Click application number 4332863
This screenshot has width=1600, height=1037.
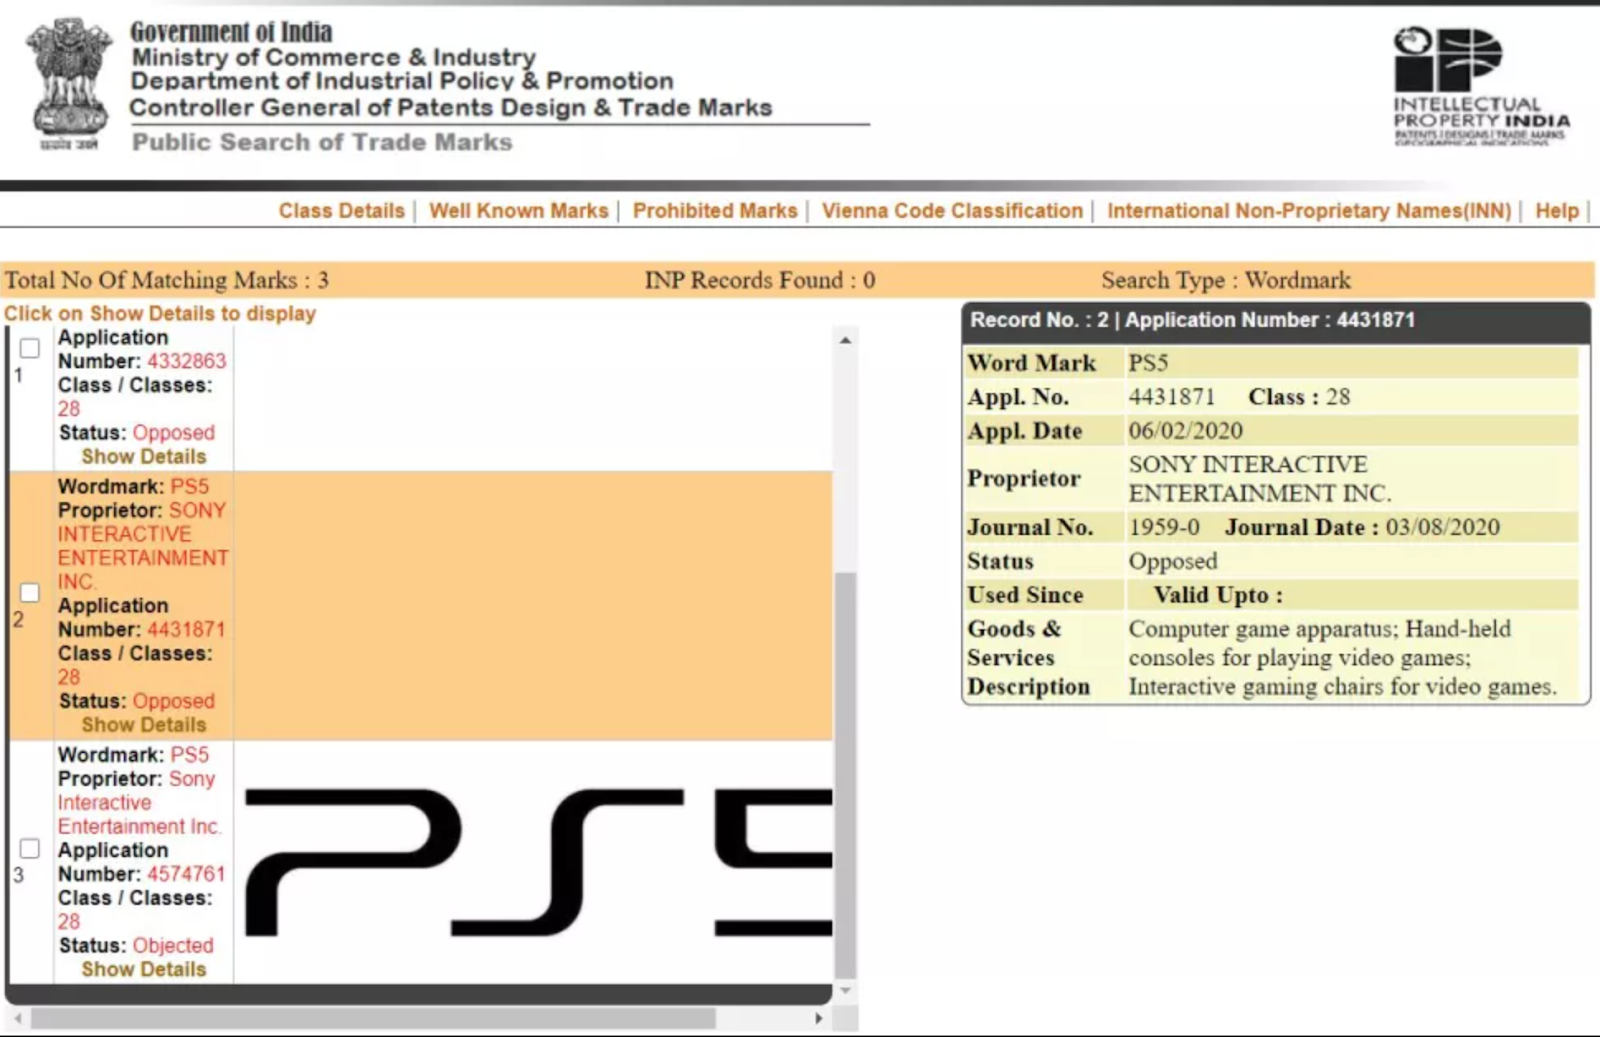pyautogui.click(x=187, y=361)
